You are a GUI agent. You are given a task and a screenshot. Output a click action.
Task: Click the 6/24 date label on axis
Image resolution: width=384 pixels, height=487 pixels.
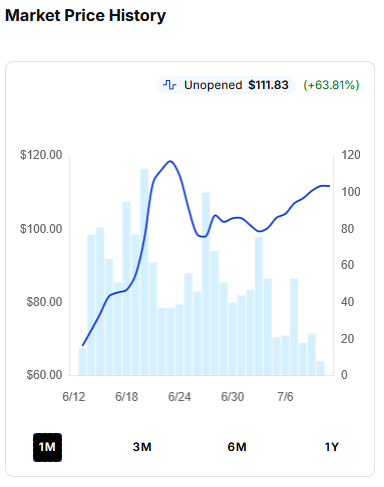click(x=179, y=397)
